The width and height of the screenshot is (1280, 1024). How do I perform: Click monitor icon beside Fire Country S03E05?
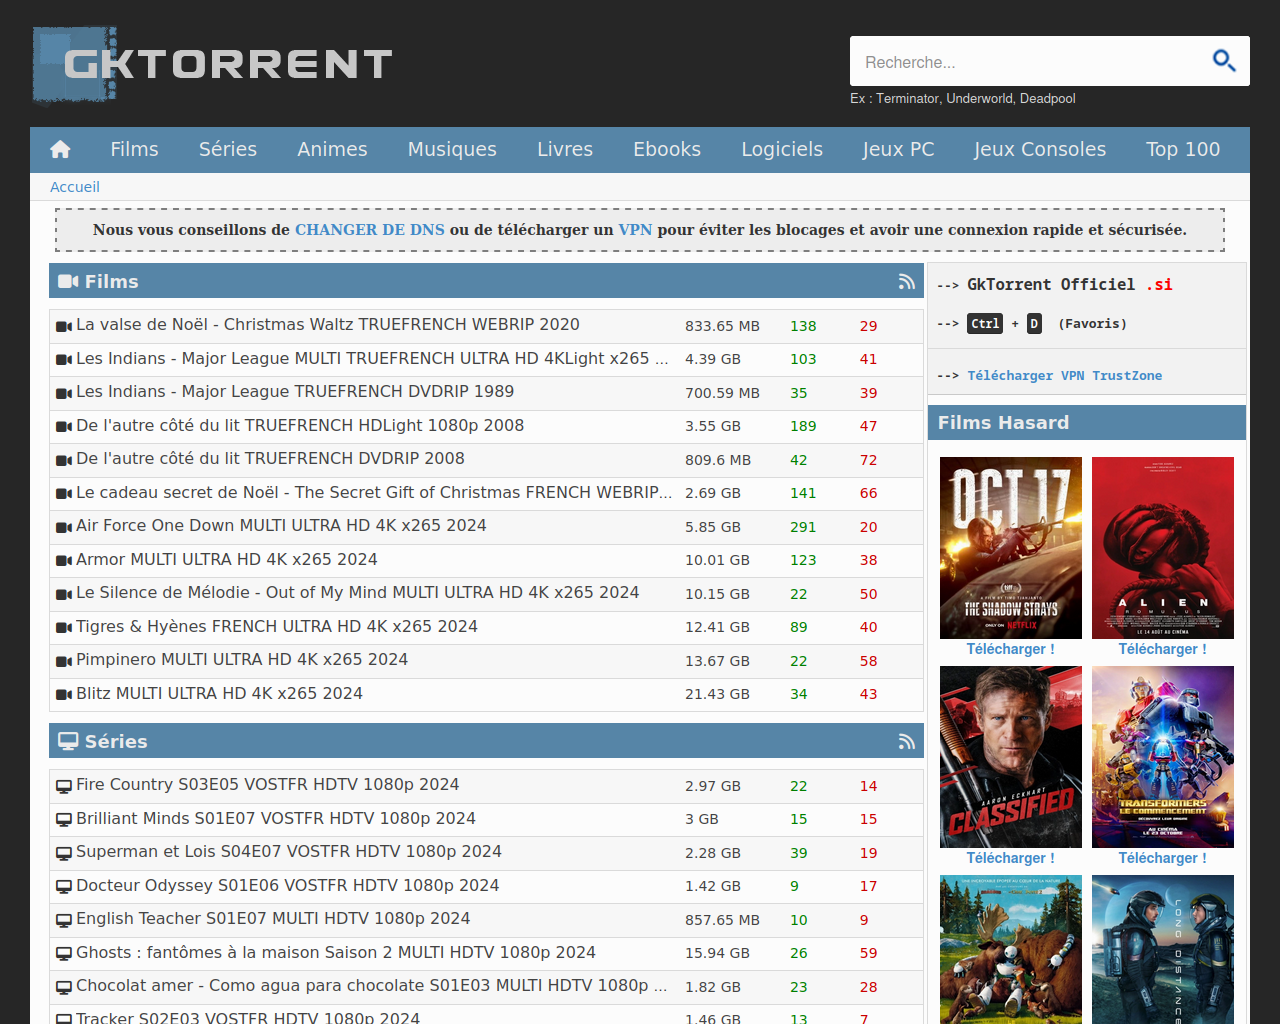click(64, 787)
